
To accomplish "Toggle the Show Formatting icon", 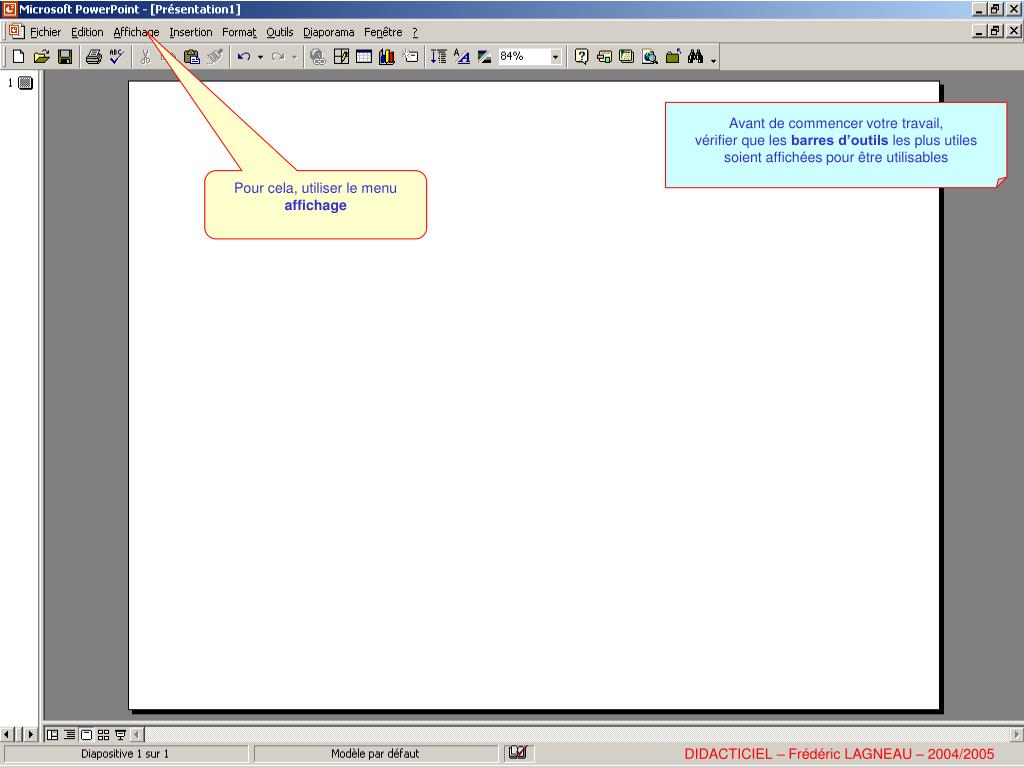I will [462, 57].
